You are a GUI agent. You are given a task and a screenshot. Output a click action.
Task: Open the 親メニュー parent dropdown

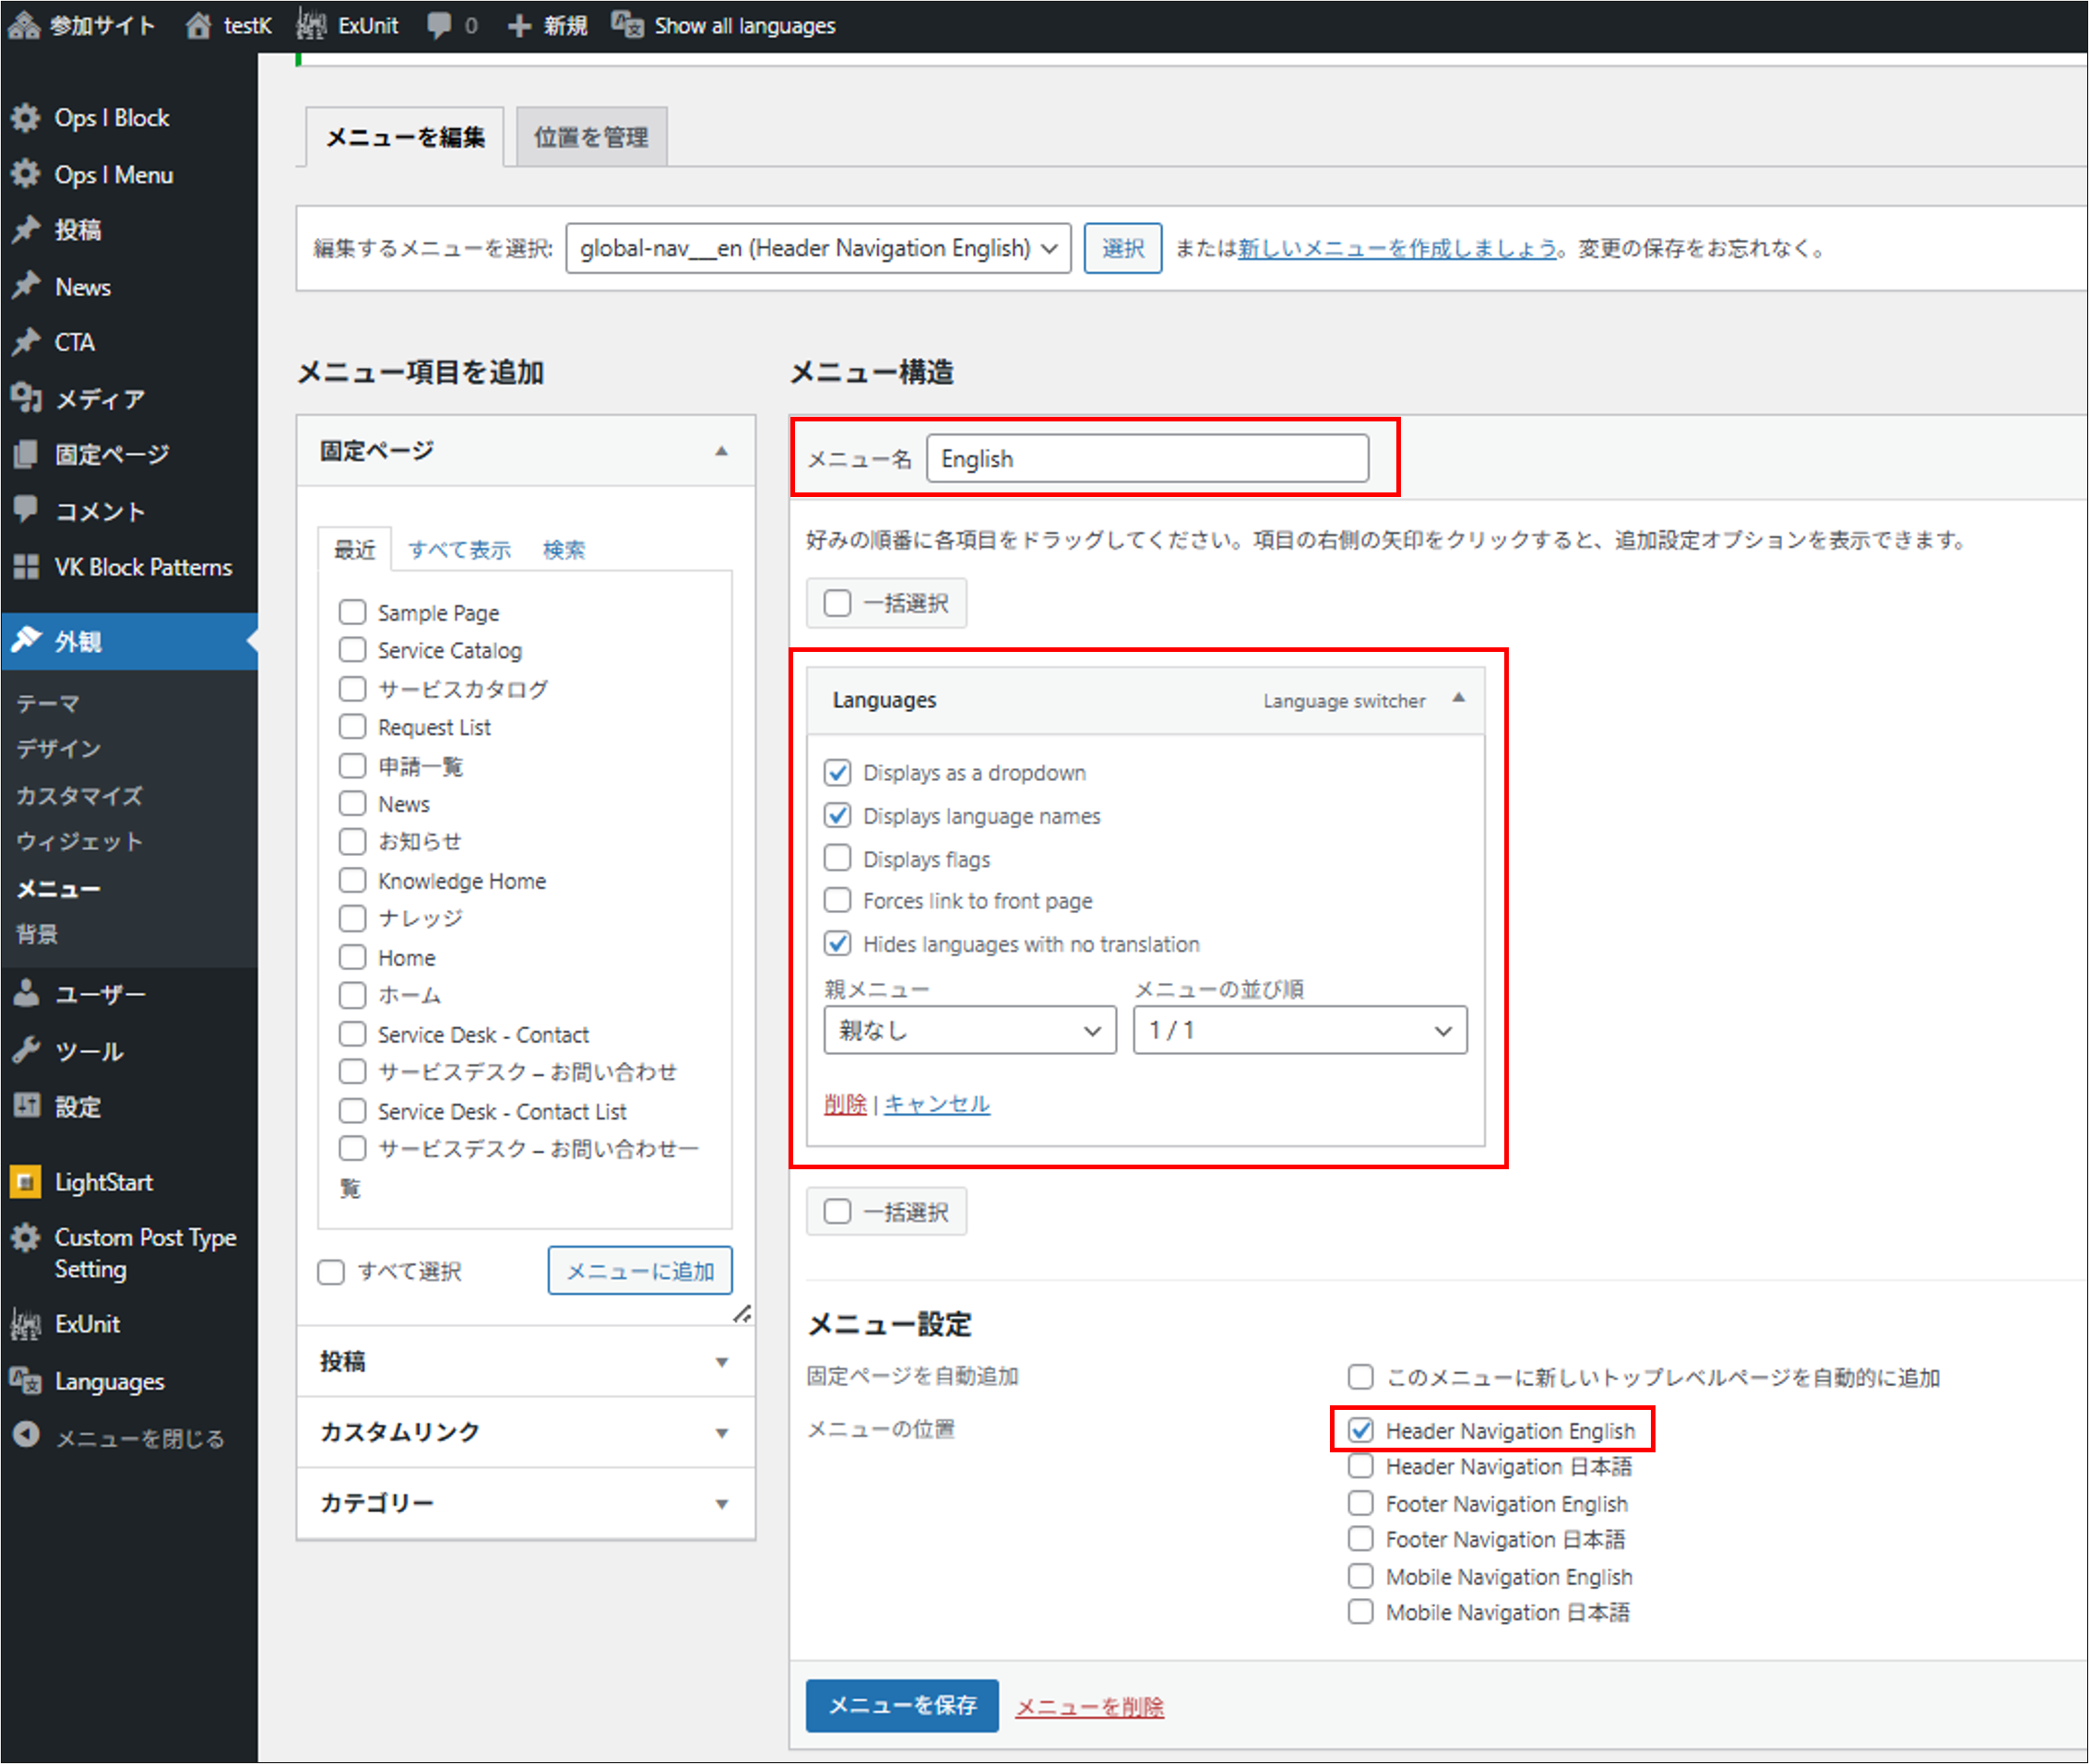click(968, 1030)
